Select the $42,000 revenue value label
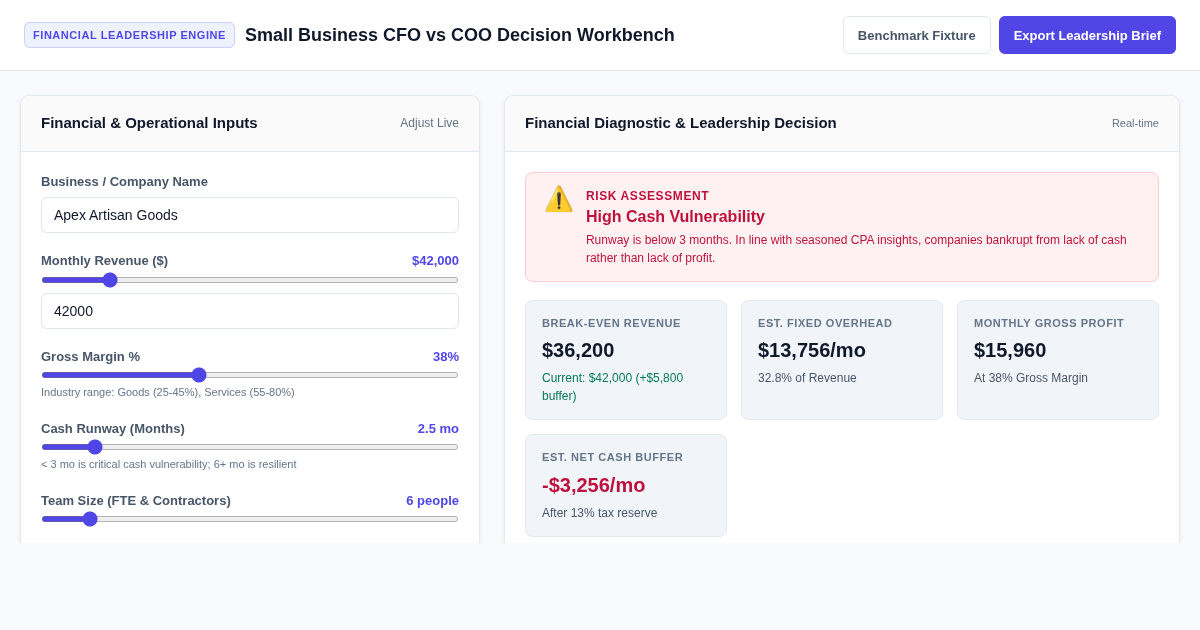This screenshot has height=630, width=1200. click(x=435, y=261)
